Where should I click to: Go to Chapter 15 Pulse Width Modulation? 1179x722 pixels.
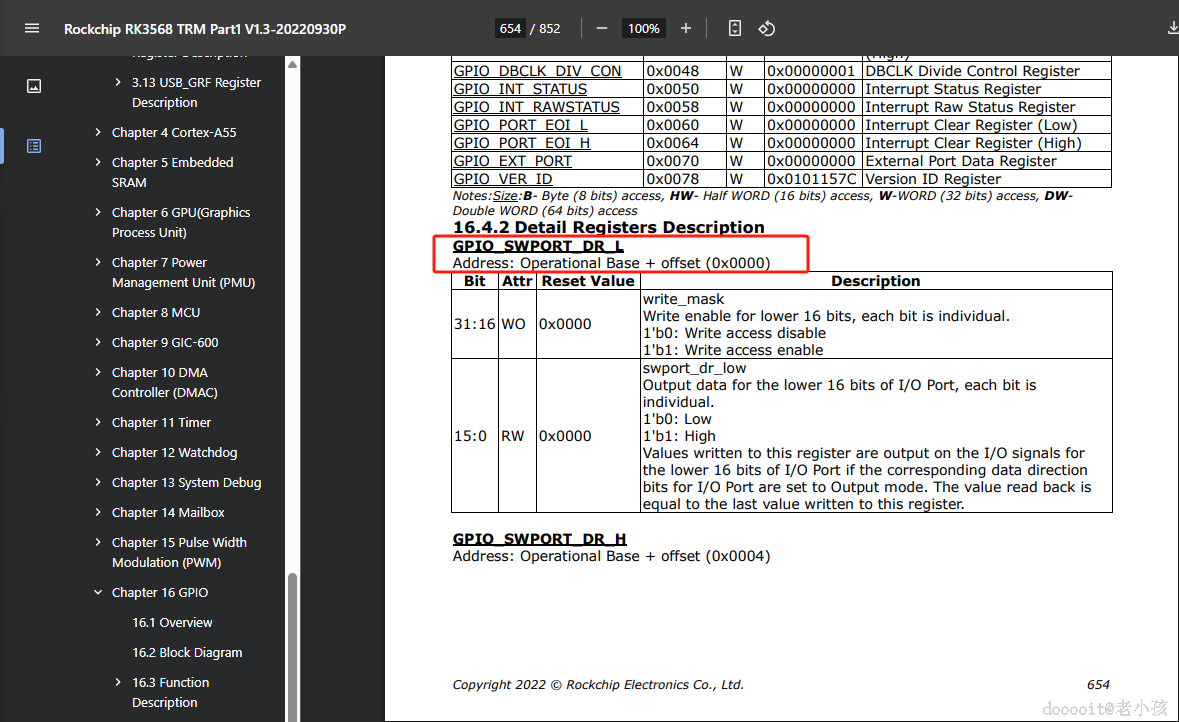179,552
